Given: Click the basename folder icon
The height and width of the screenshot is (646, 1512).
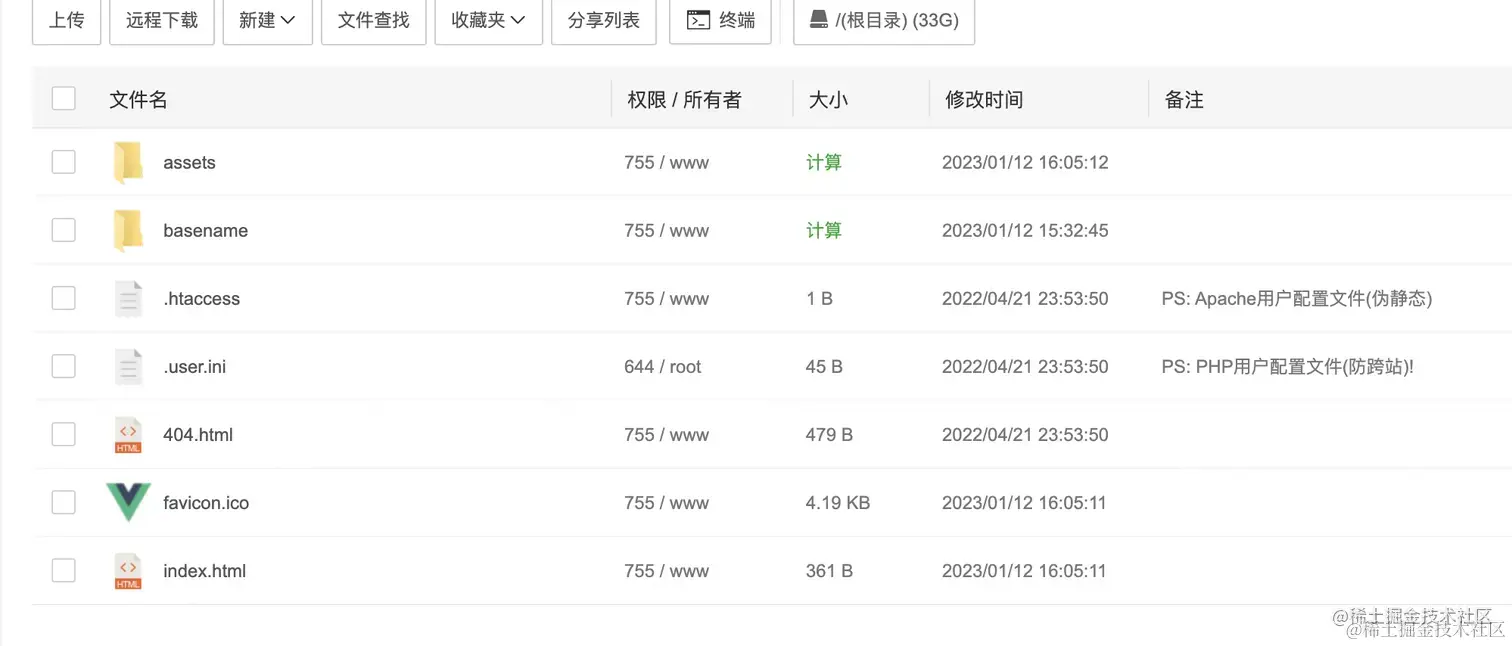Looking at the screenshot, I should pyautogui.click(x=128, y=231).
